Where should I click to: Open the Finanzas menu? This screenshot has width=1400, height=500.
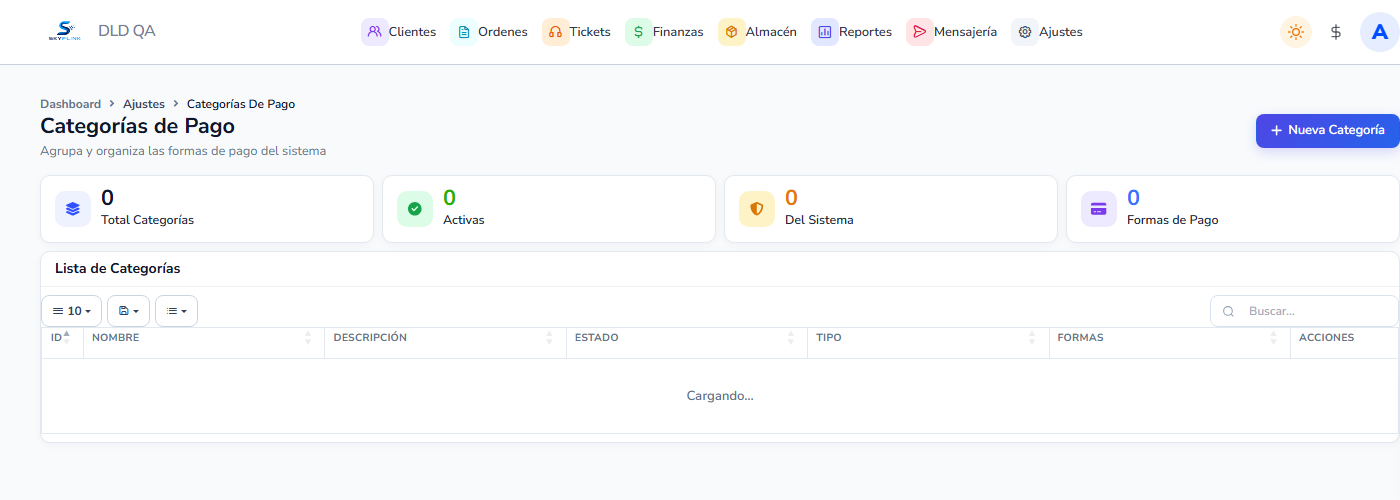[x=665, y=32]
